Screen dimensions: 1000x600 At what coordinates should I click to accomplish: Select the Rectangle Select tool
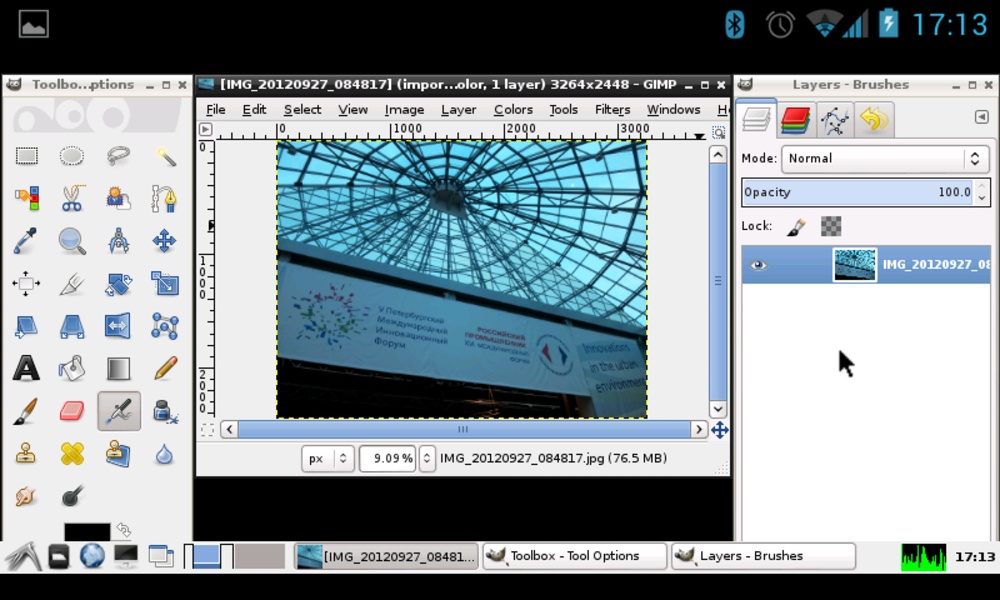[x=26, y=156]
